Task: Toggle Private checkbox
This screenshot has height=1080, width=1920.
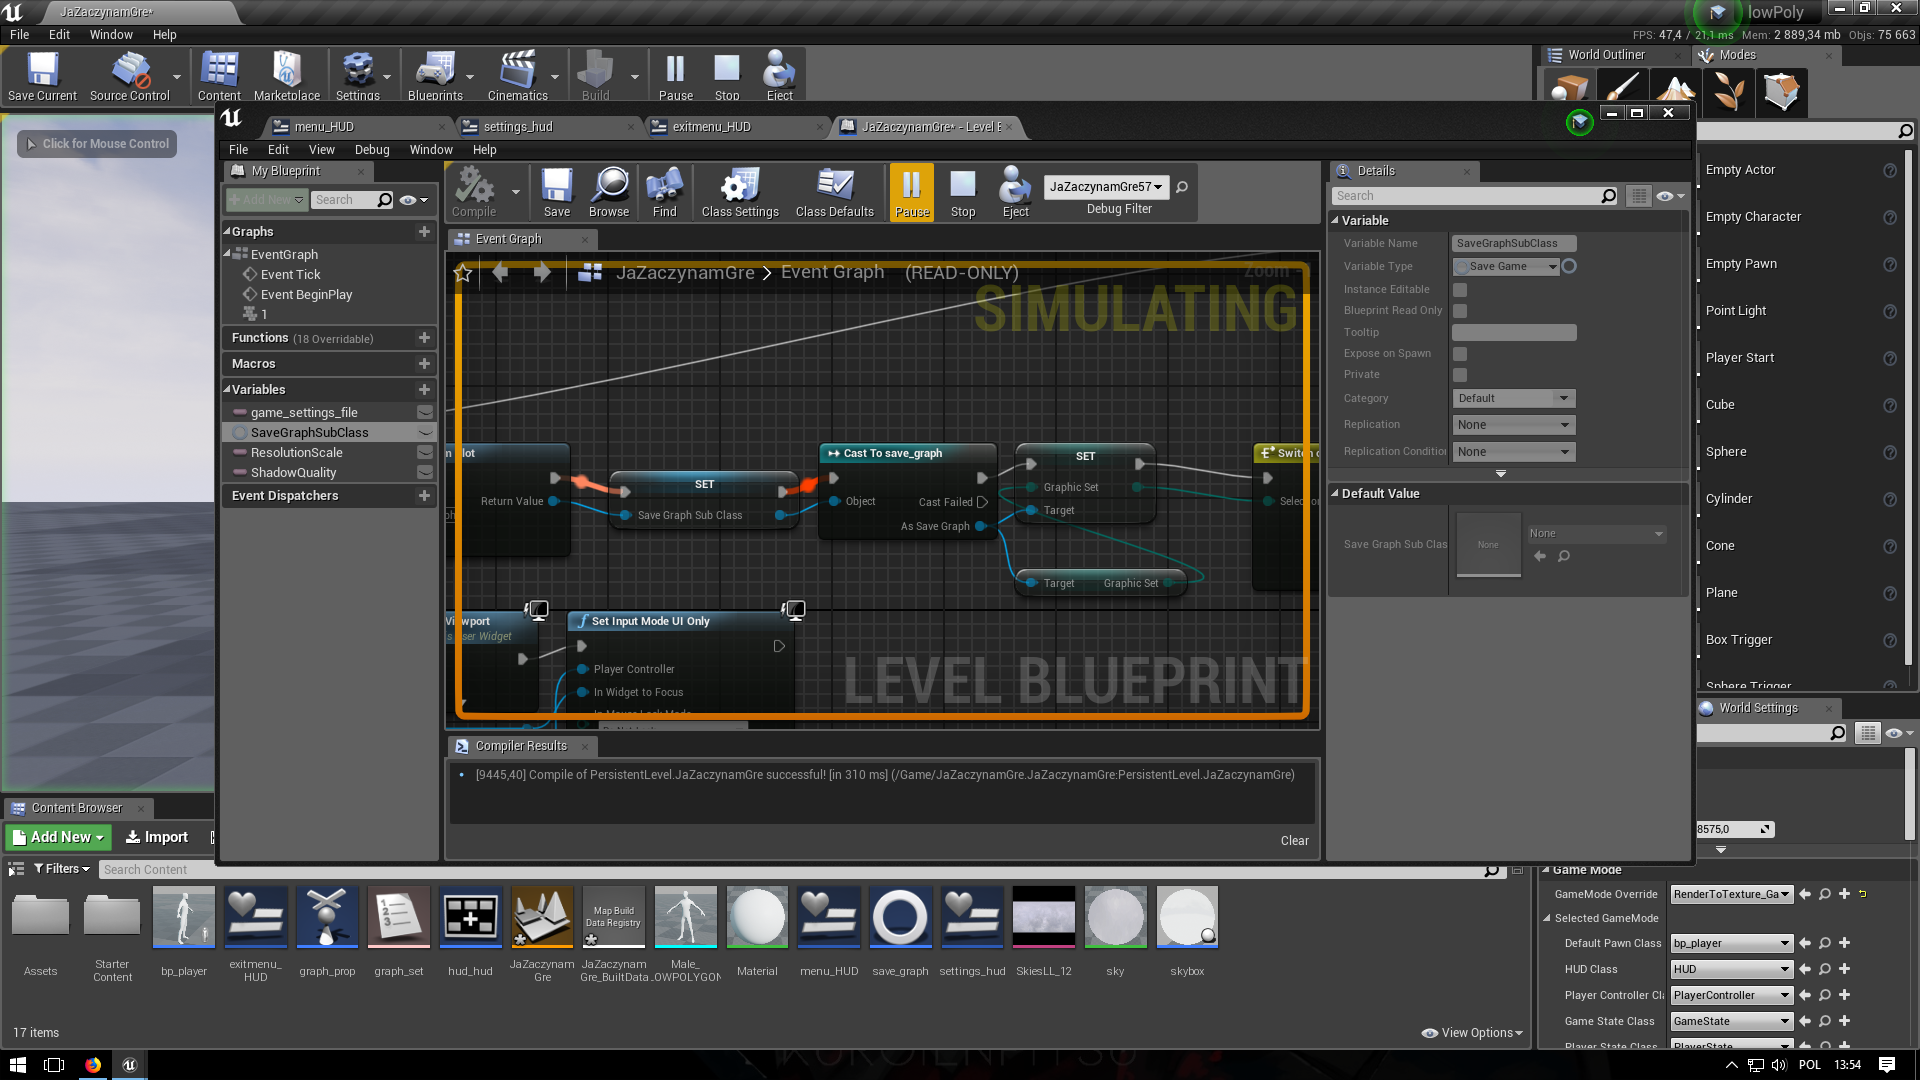Action: click(1460, 375)
